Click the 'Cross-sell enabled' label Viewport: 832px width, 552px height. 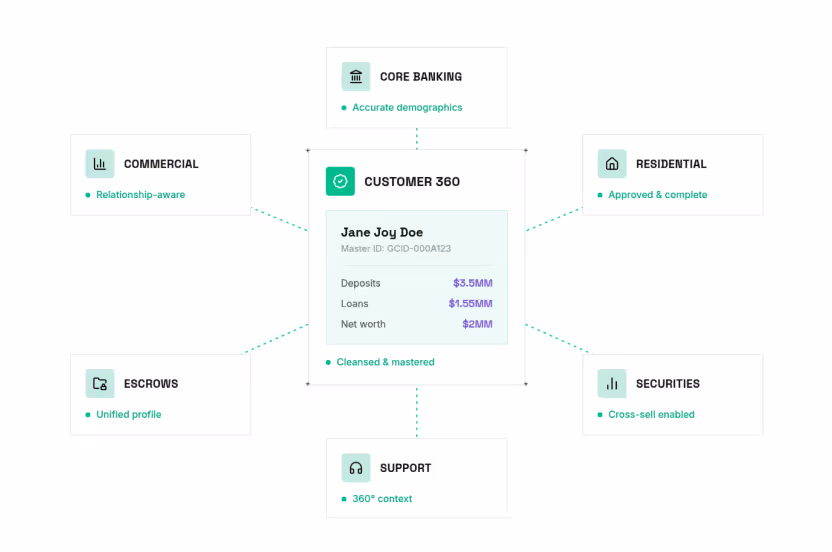coord(651,415)
